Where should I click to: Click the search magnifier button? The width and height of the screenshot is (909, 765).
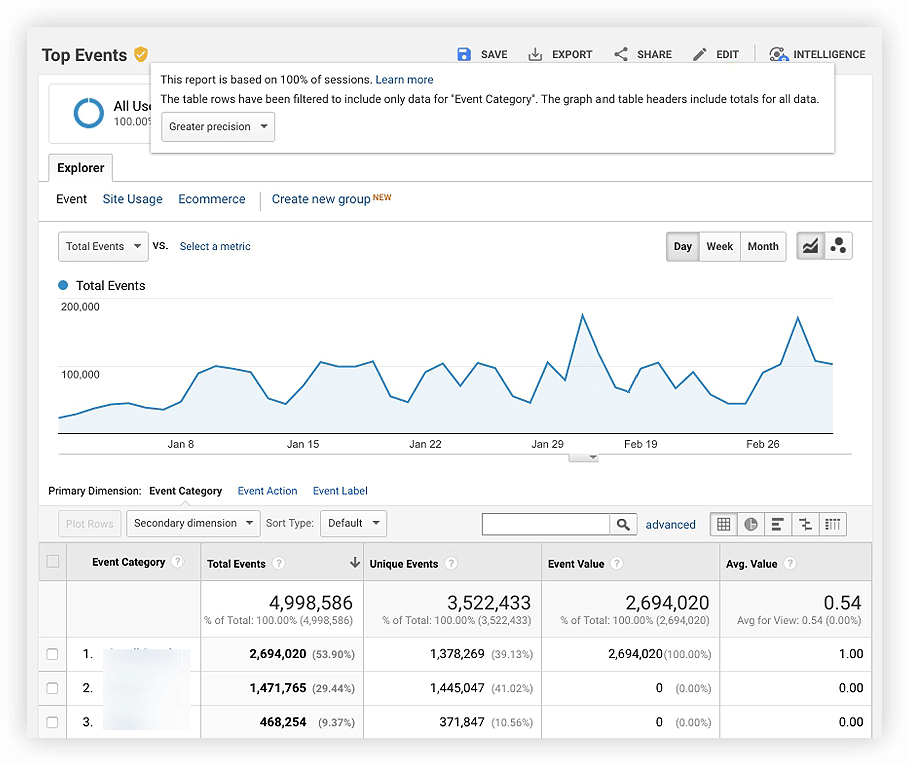pyautogui.click(x=623, y=524)
